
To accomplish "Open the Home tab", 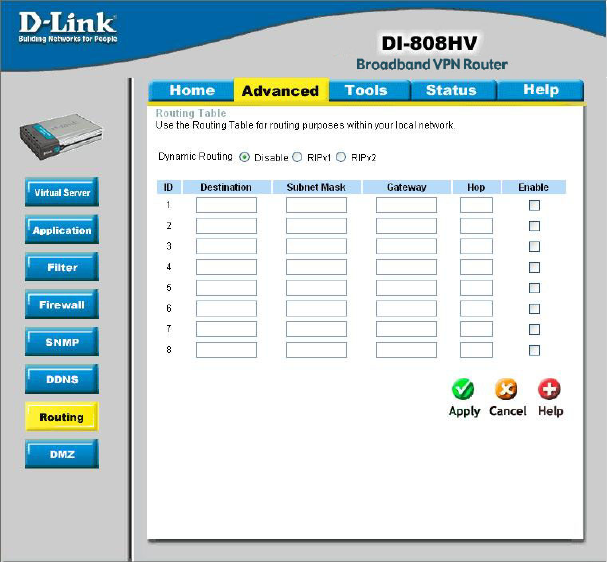I will (192, 91).
